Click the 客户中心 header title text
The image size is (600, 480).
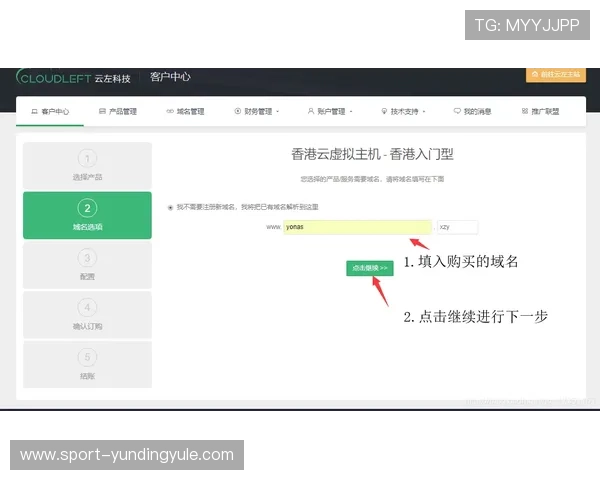point(170,77)
